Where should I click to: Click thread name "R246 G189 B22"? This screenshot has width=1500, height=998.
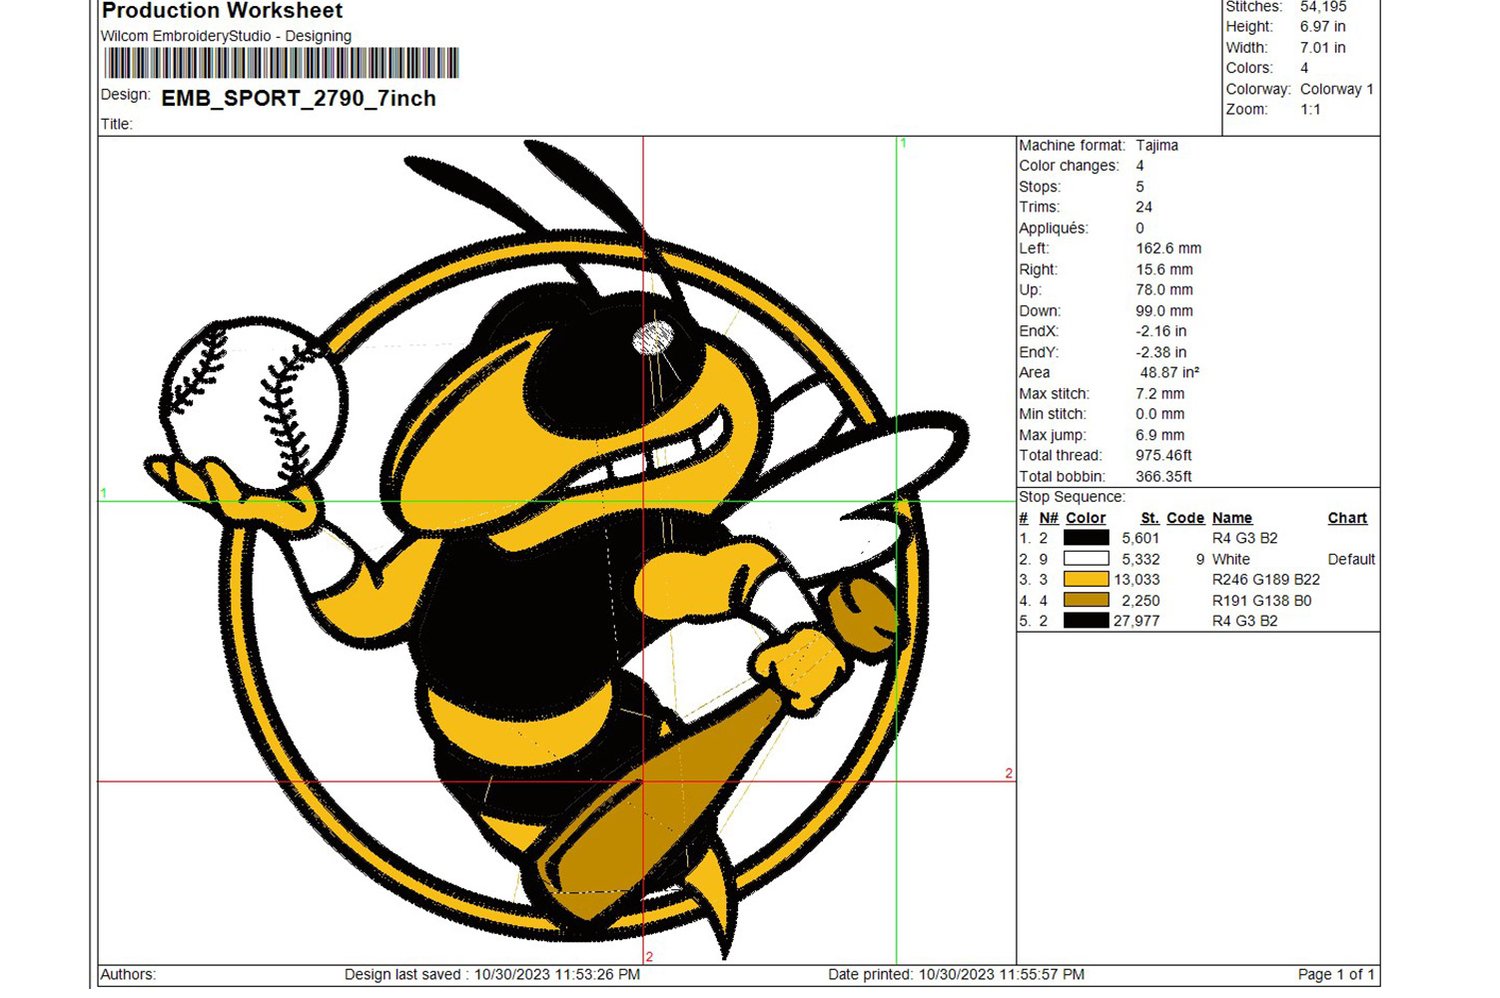1266,579
